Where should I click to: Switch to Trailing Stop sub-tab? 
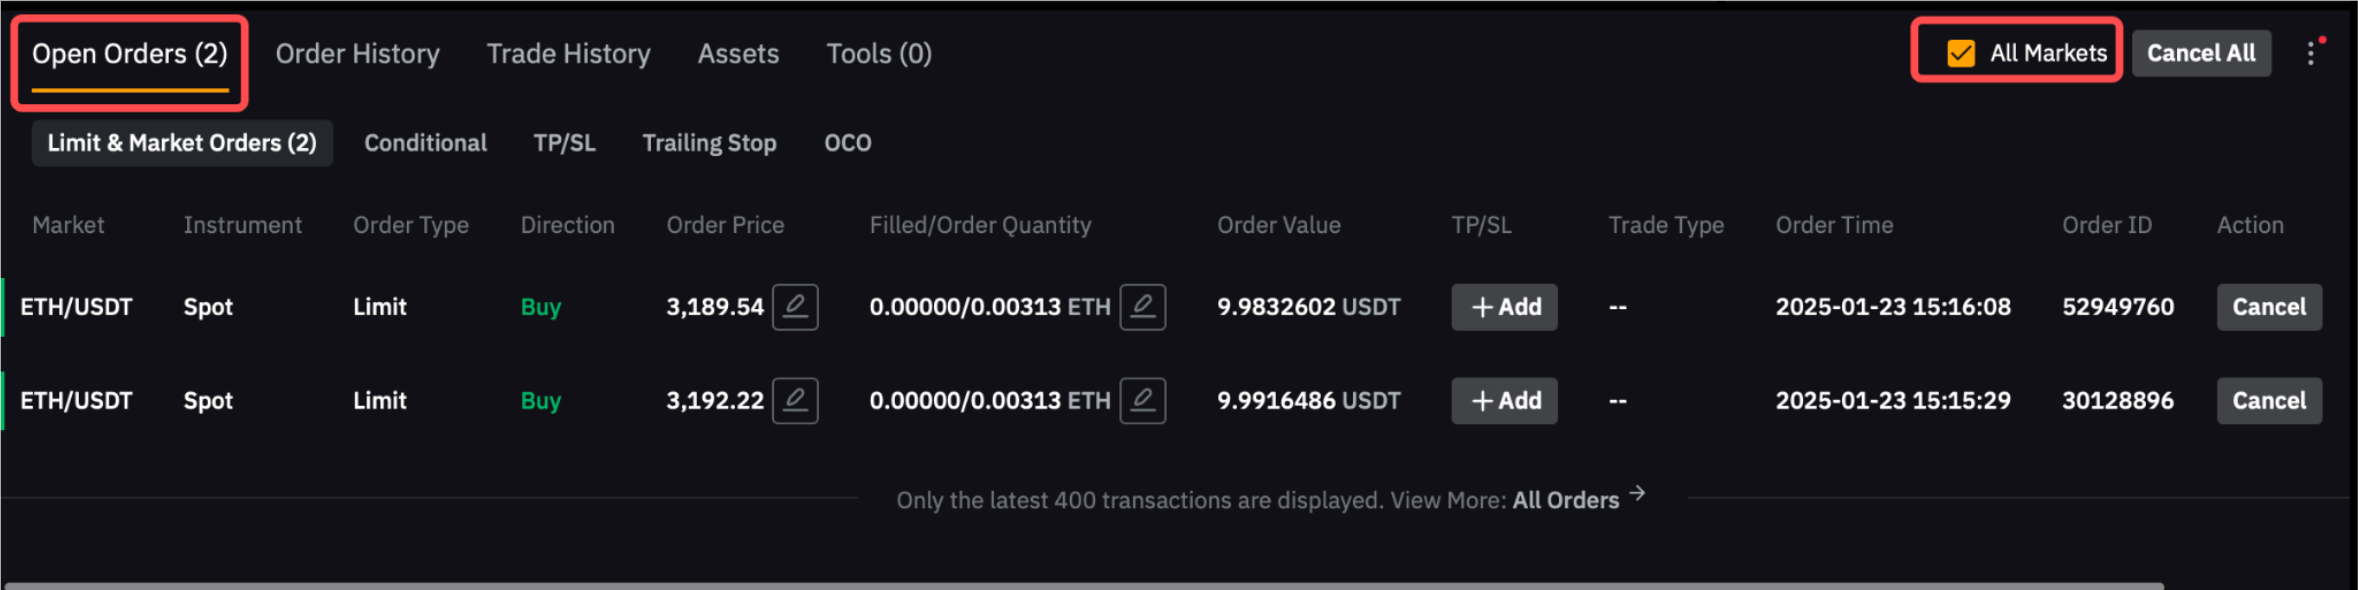pyautogui.click(x=709, y=143)
